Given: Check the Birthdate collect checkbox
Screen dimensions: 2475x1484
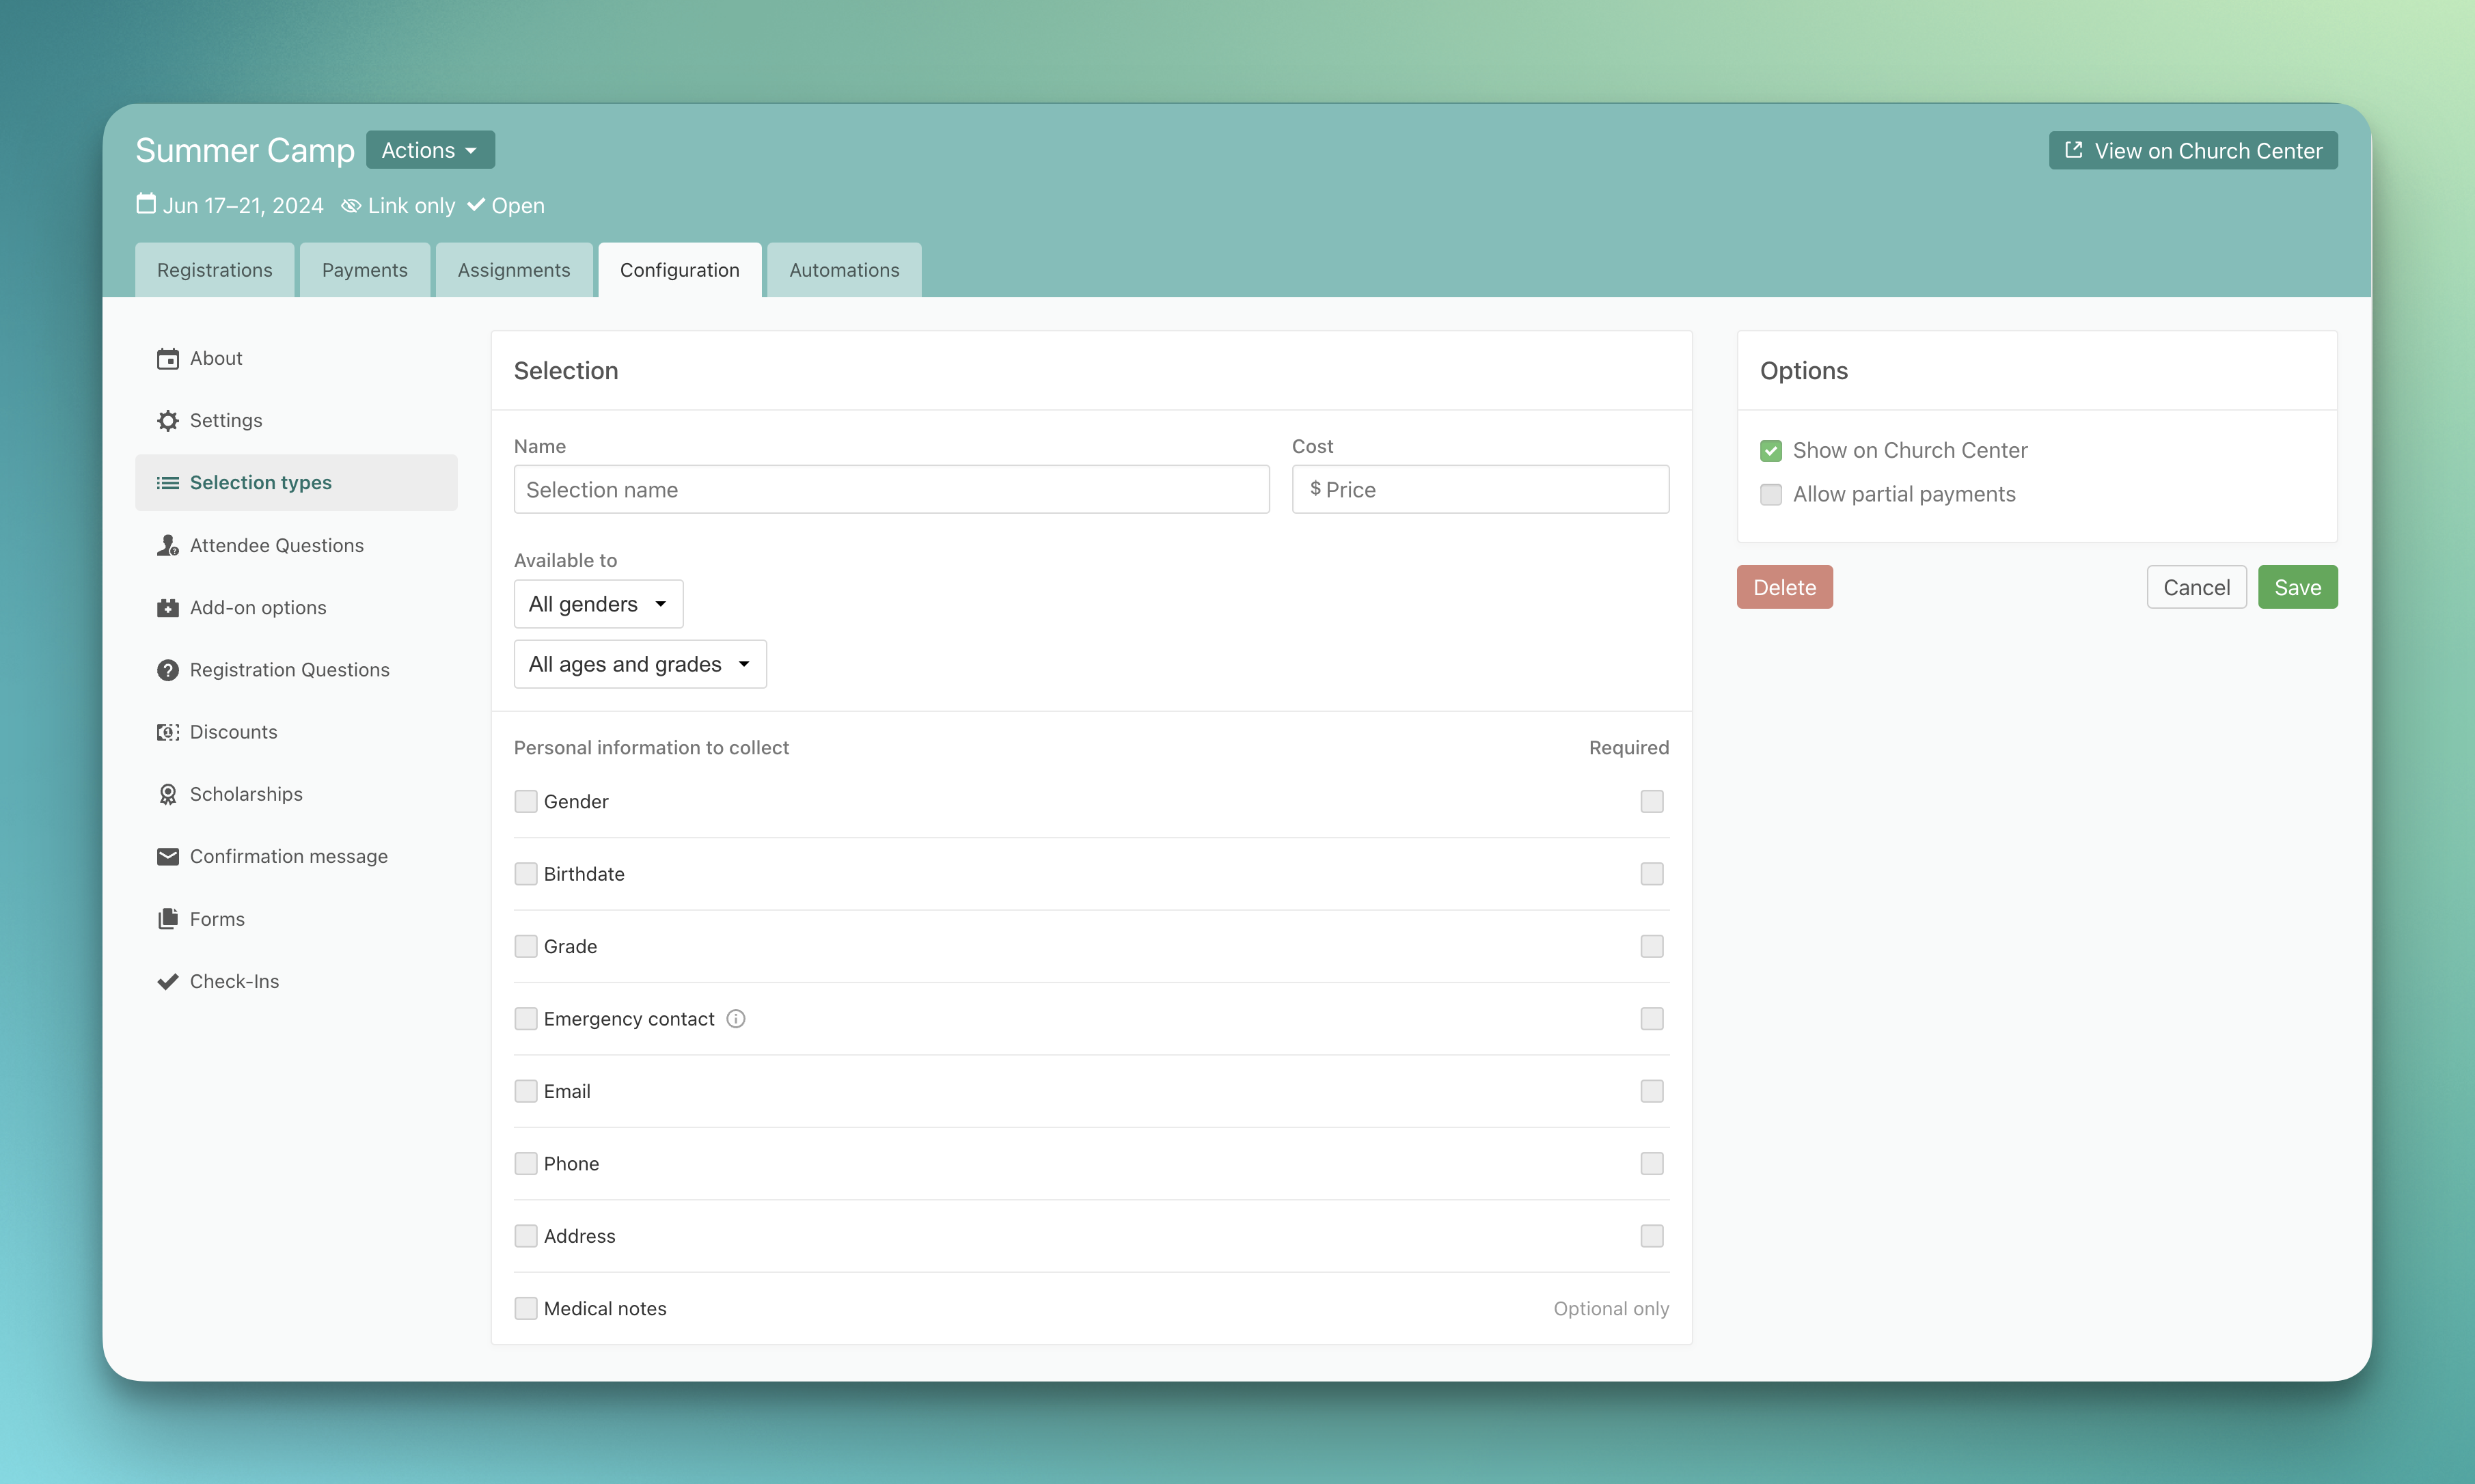Looking at the screenshot, I should pyautogui.click(x=526, y=874).
